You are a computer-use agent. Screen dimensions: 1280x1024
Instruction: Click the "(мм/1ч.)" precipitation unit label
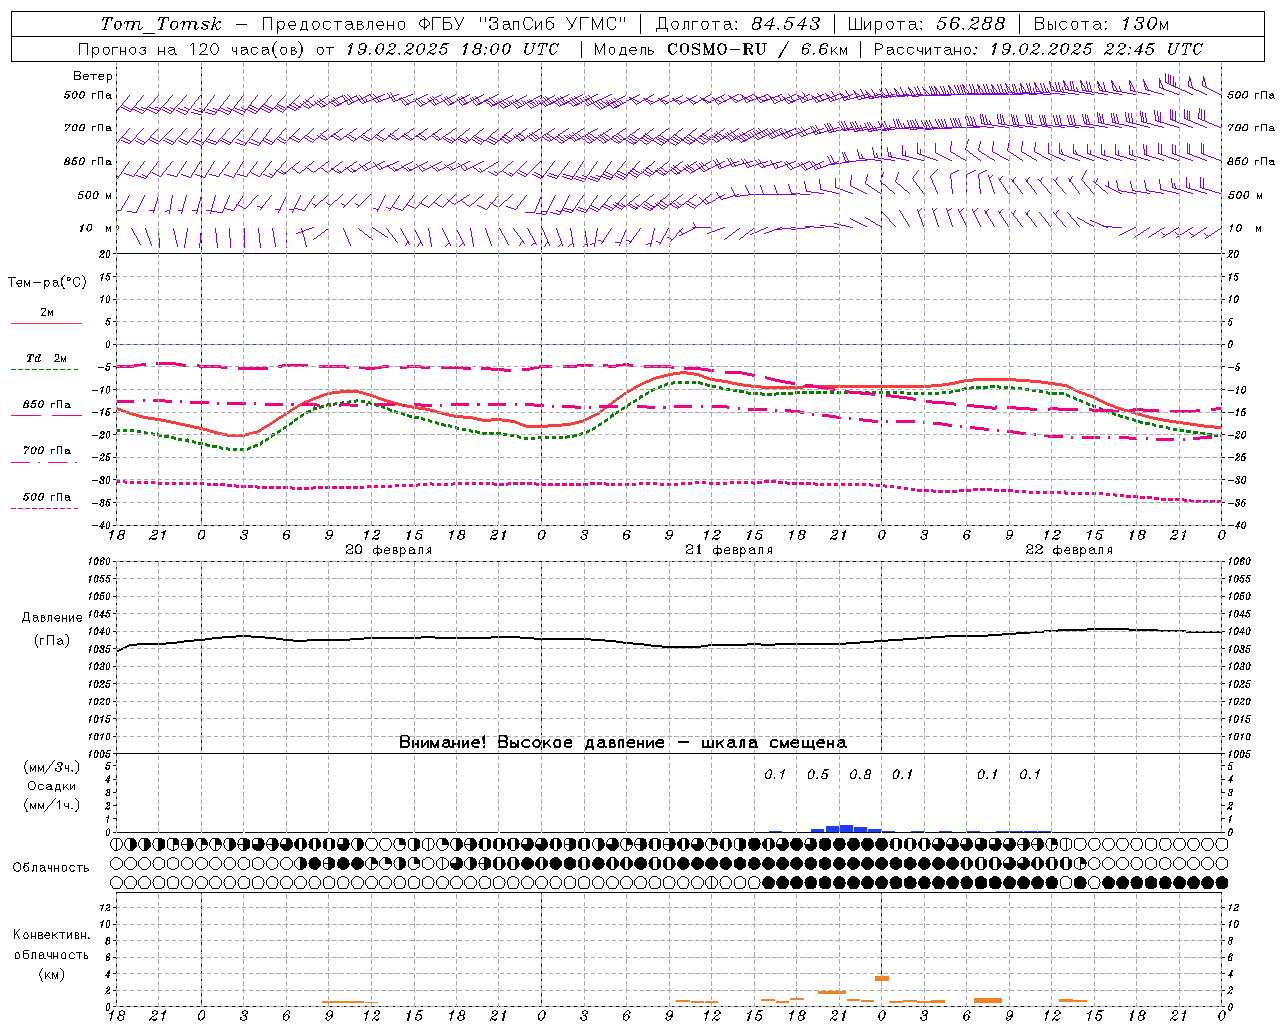pyautogui.click(x=52, y=805)
